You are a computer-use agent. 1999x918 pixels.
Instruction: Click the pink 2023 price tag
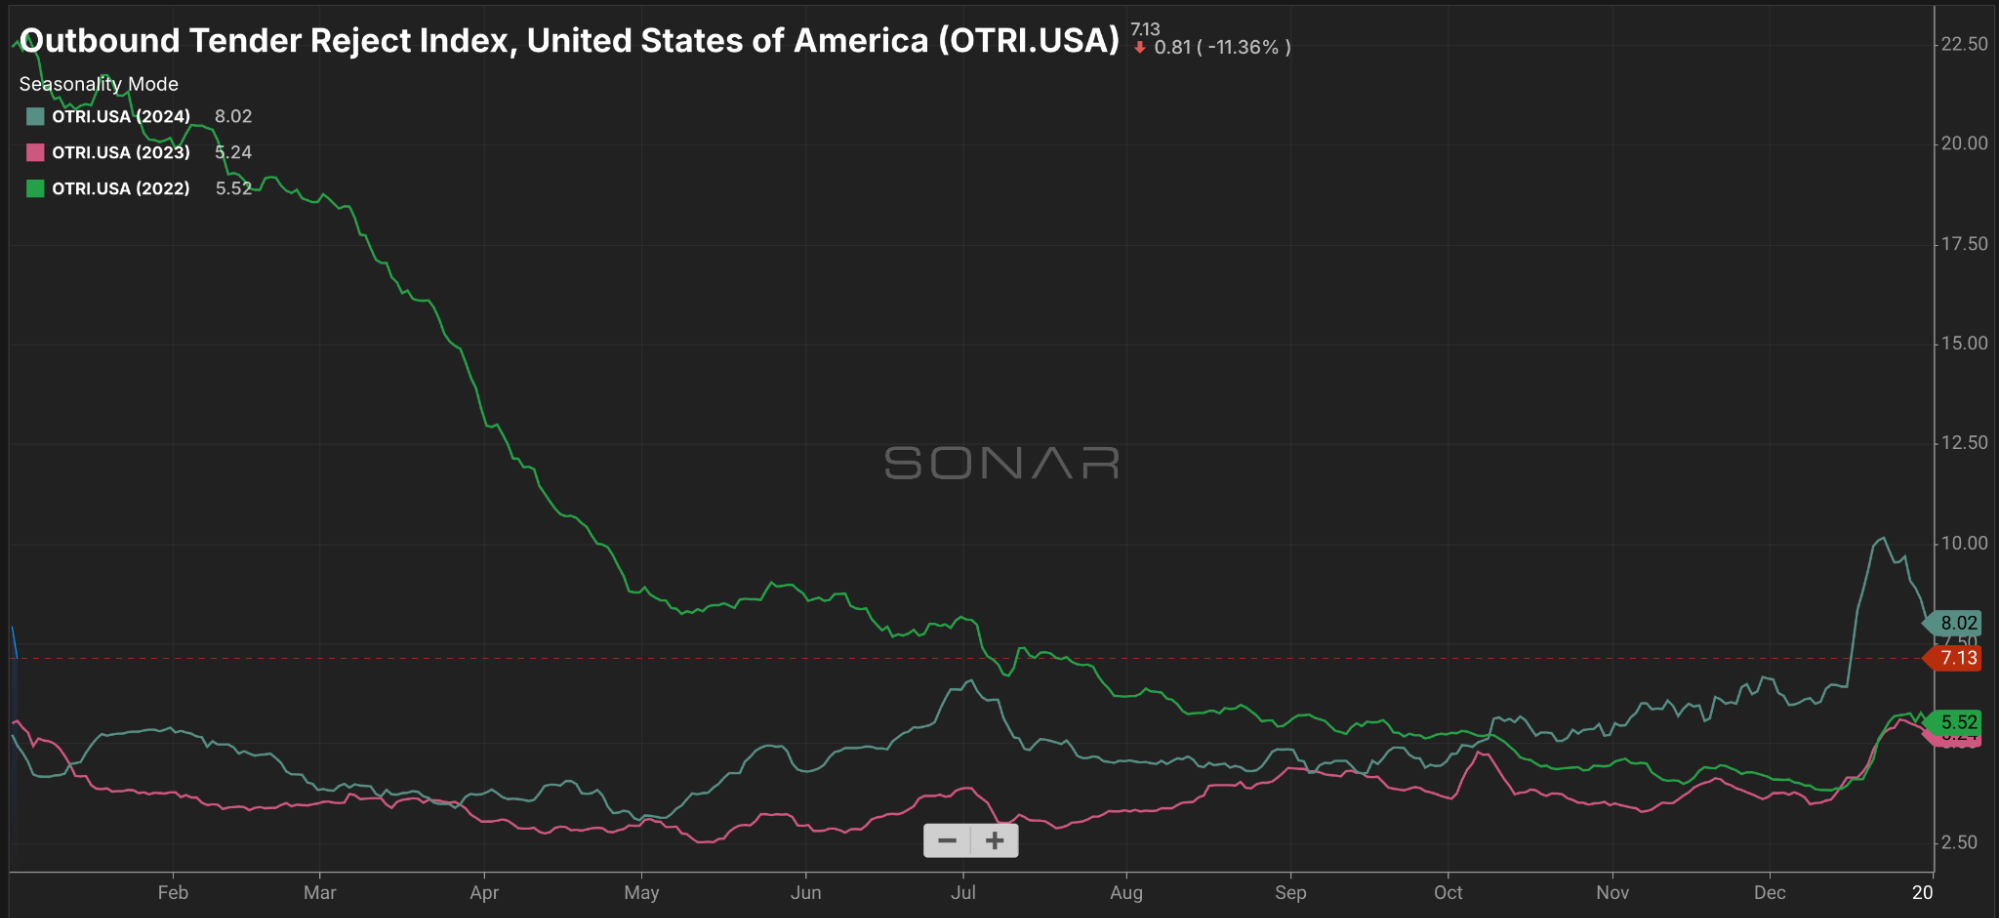(1958, 740)
